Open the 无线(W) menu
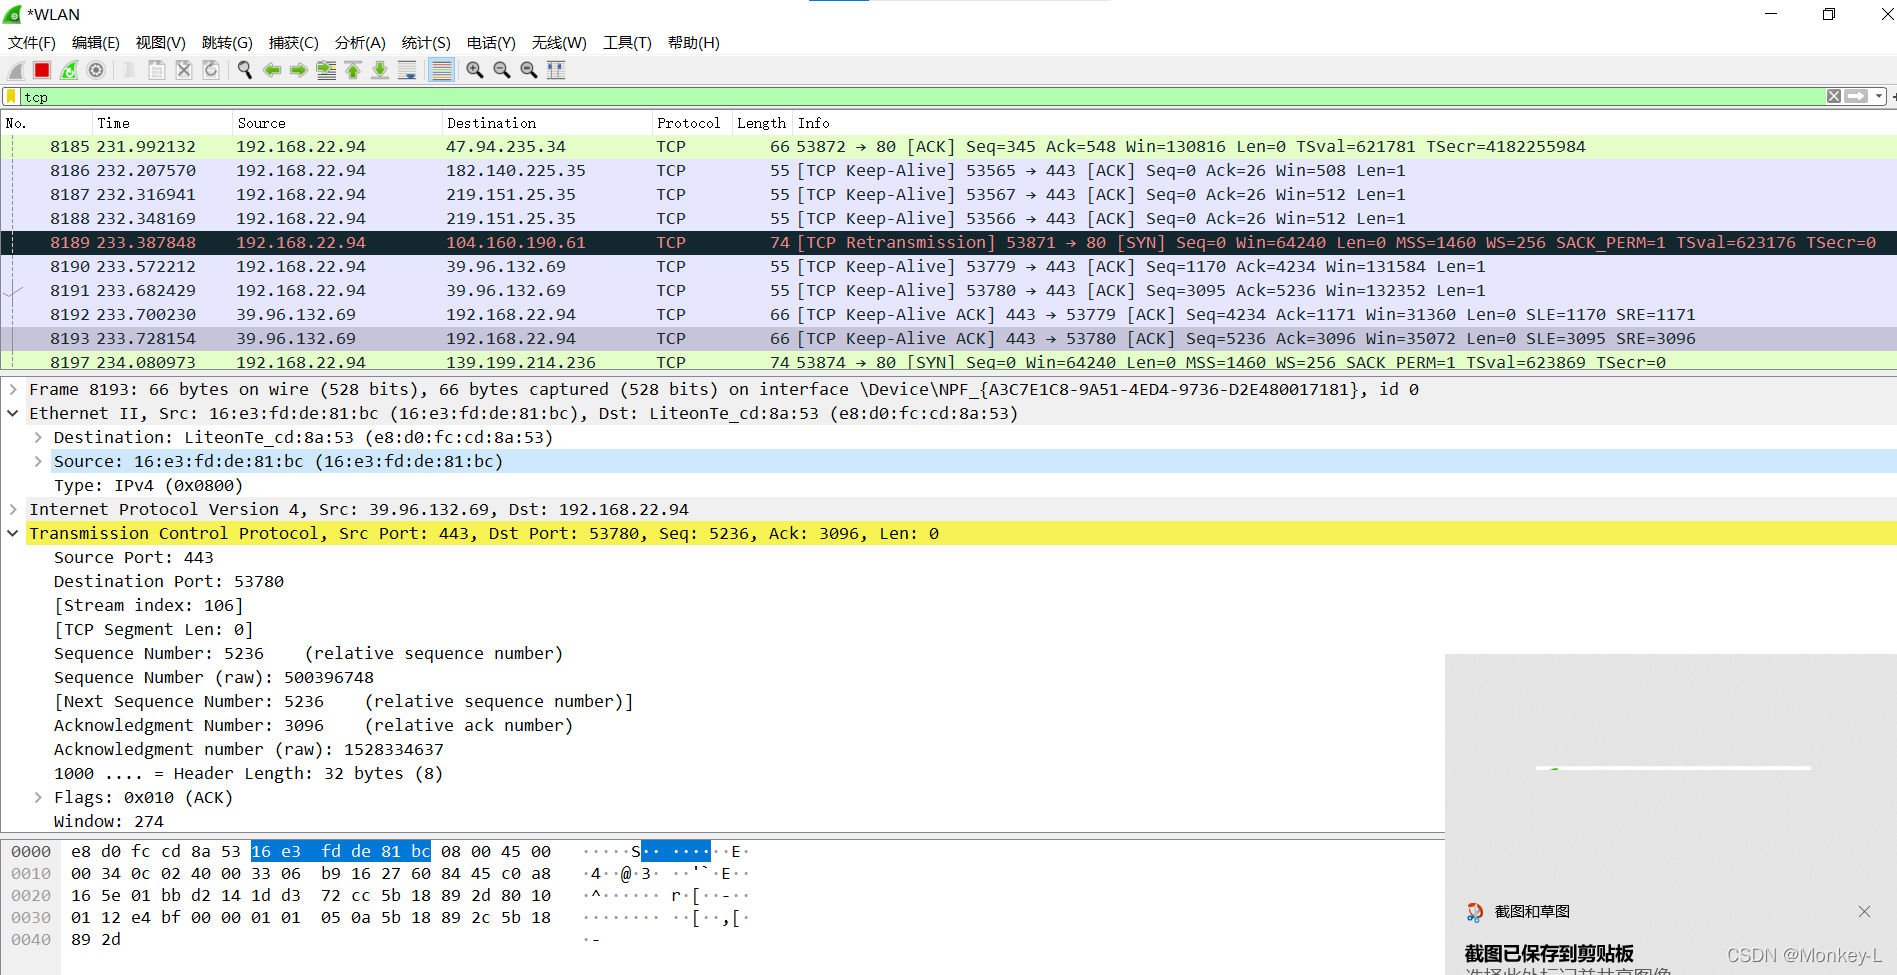1897x975 pixels. (x=559, y=43)
